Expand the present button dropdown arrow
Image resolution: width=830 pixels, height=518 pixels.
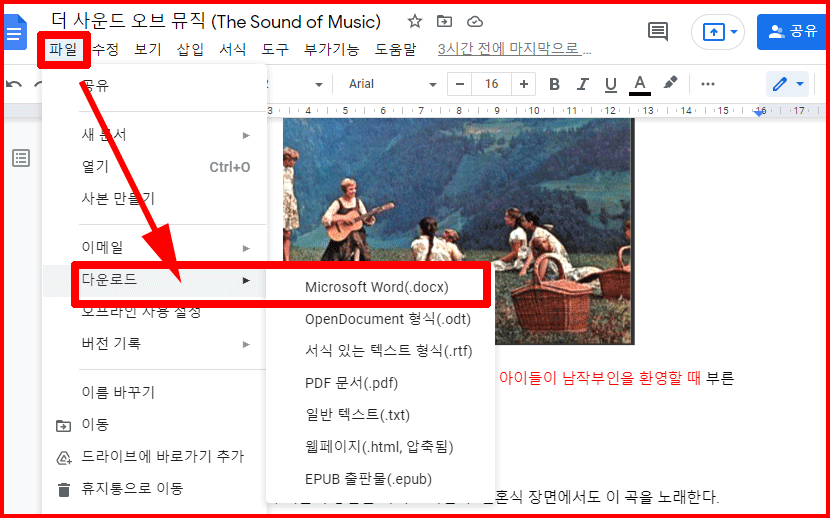(x=734, y=32)
